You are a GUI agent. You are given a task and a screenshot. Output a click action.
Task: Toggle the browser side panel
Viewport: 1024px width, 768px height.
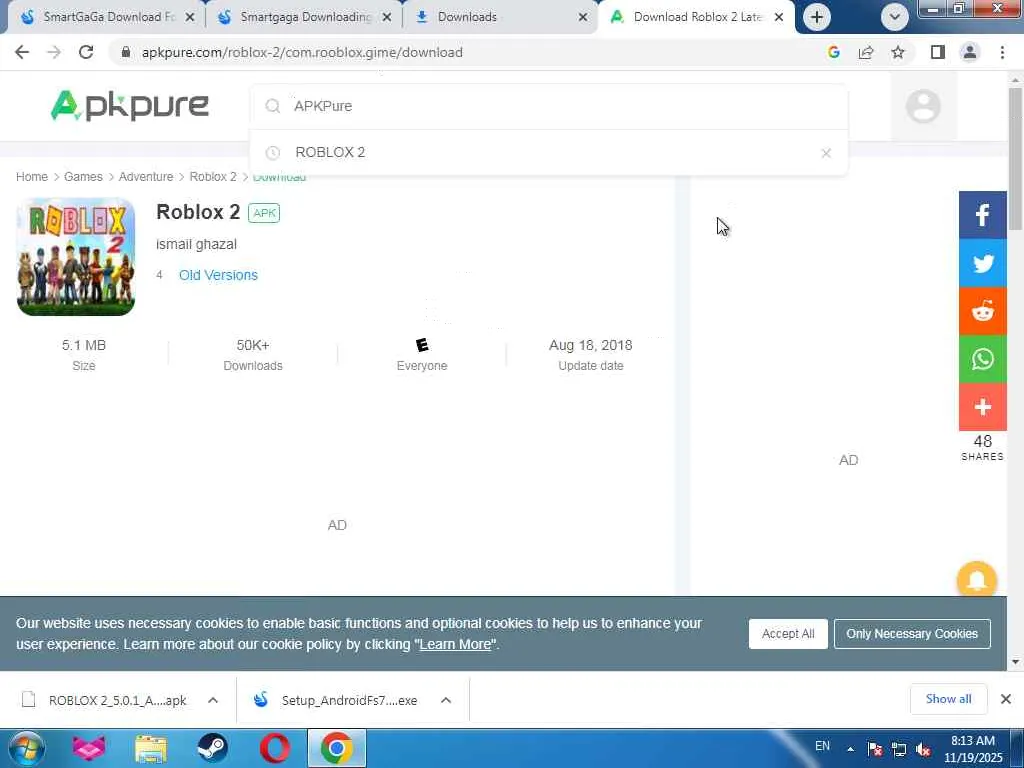(x=937, y=52)
